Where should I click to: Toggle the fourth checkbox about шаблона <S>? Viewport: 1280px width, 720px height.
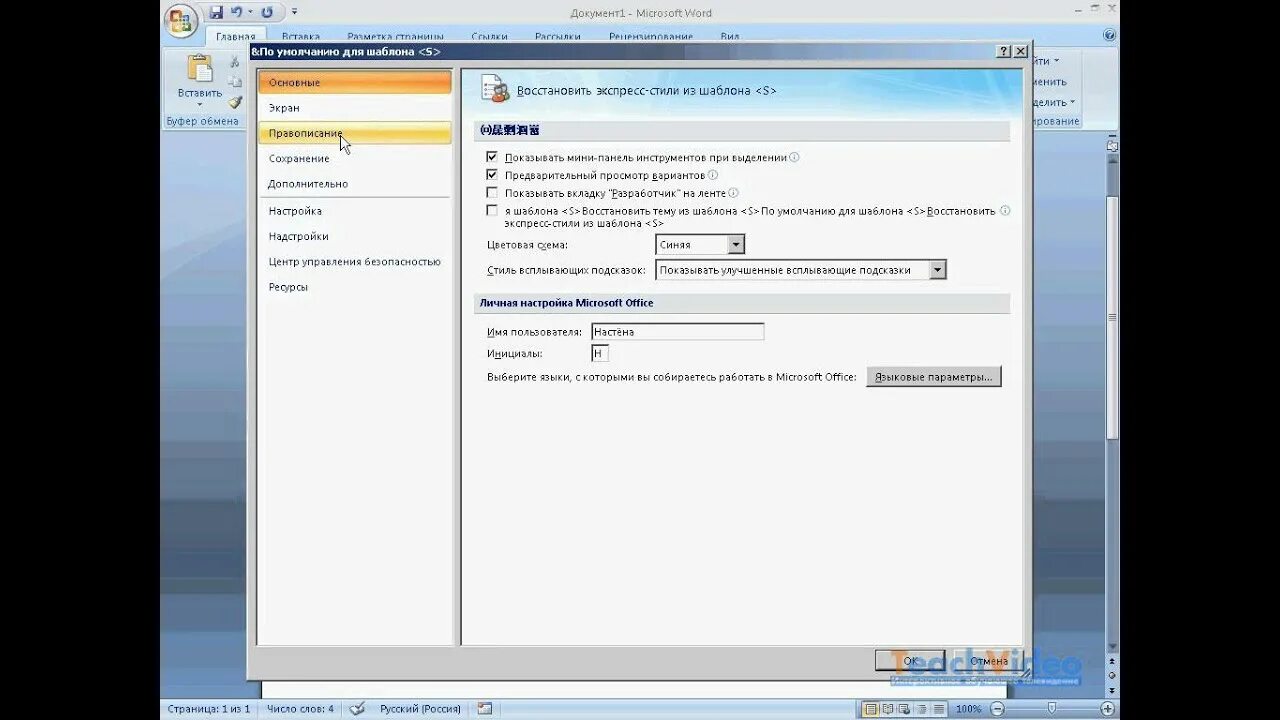click(x=491, y=211)
